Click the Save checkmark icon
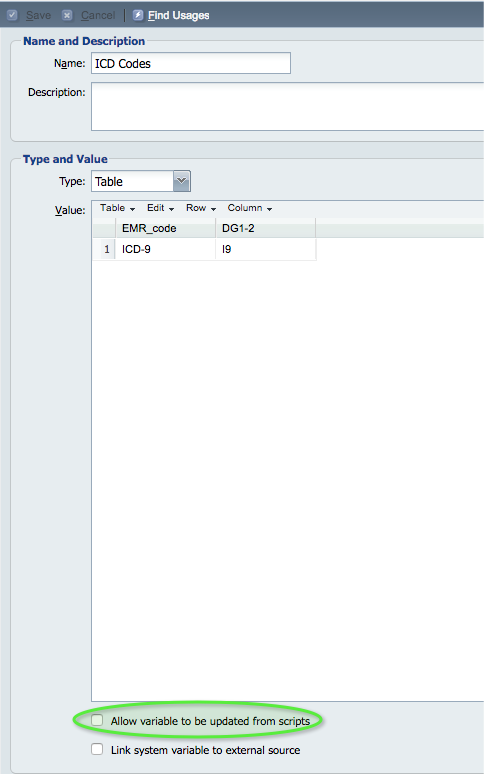The width and height of the screenshot is (484, 774). 13,15
